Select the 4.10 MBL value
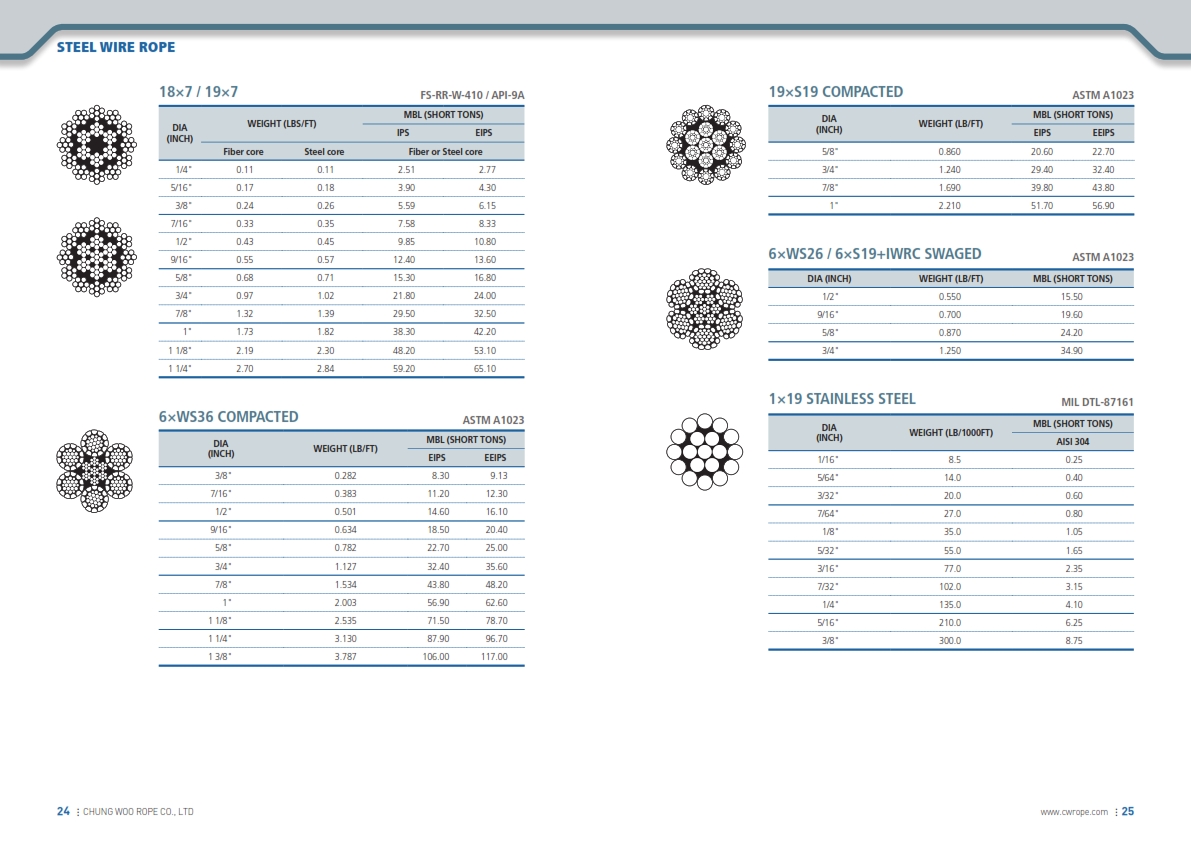 point(1074,605)
